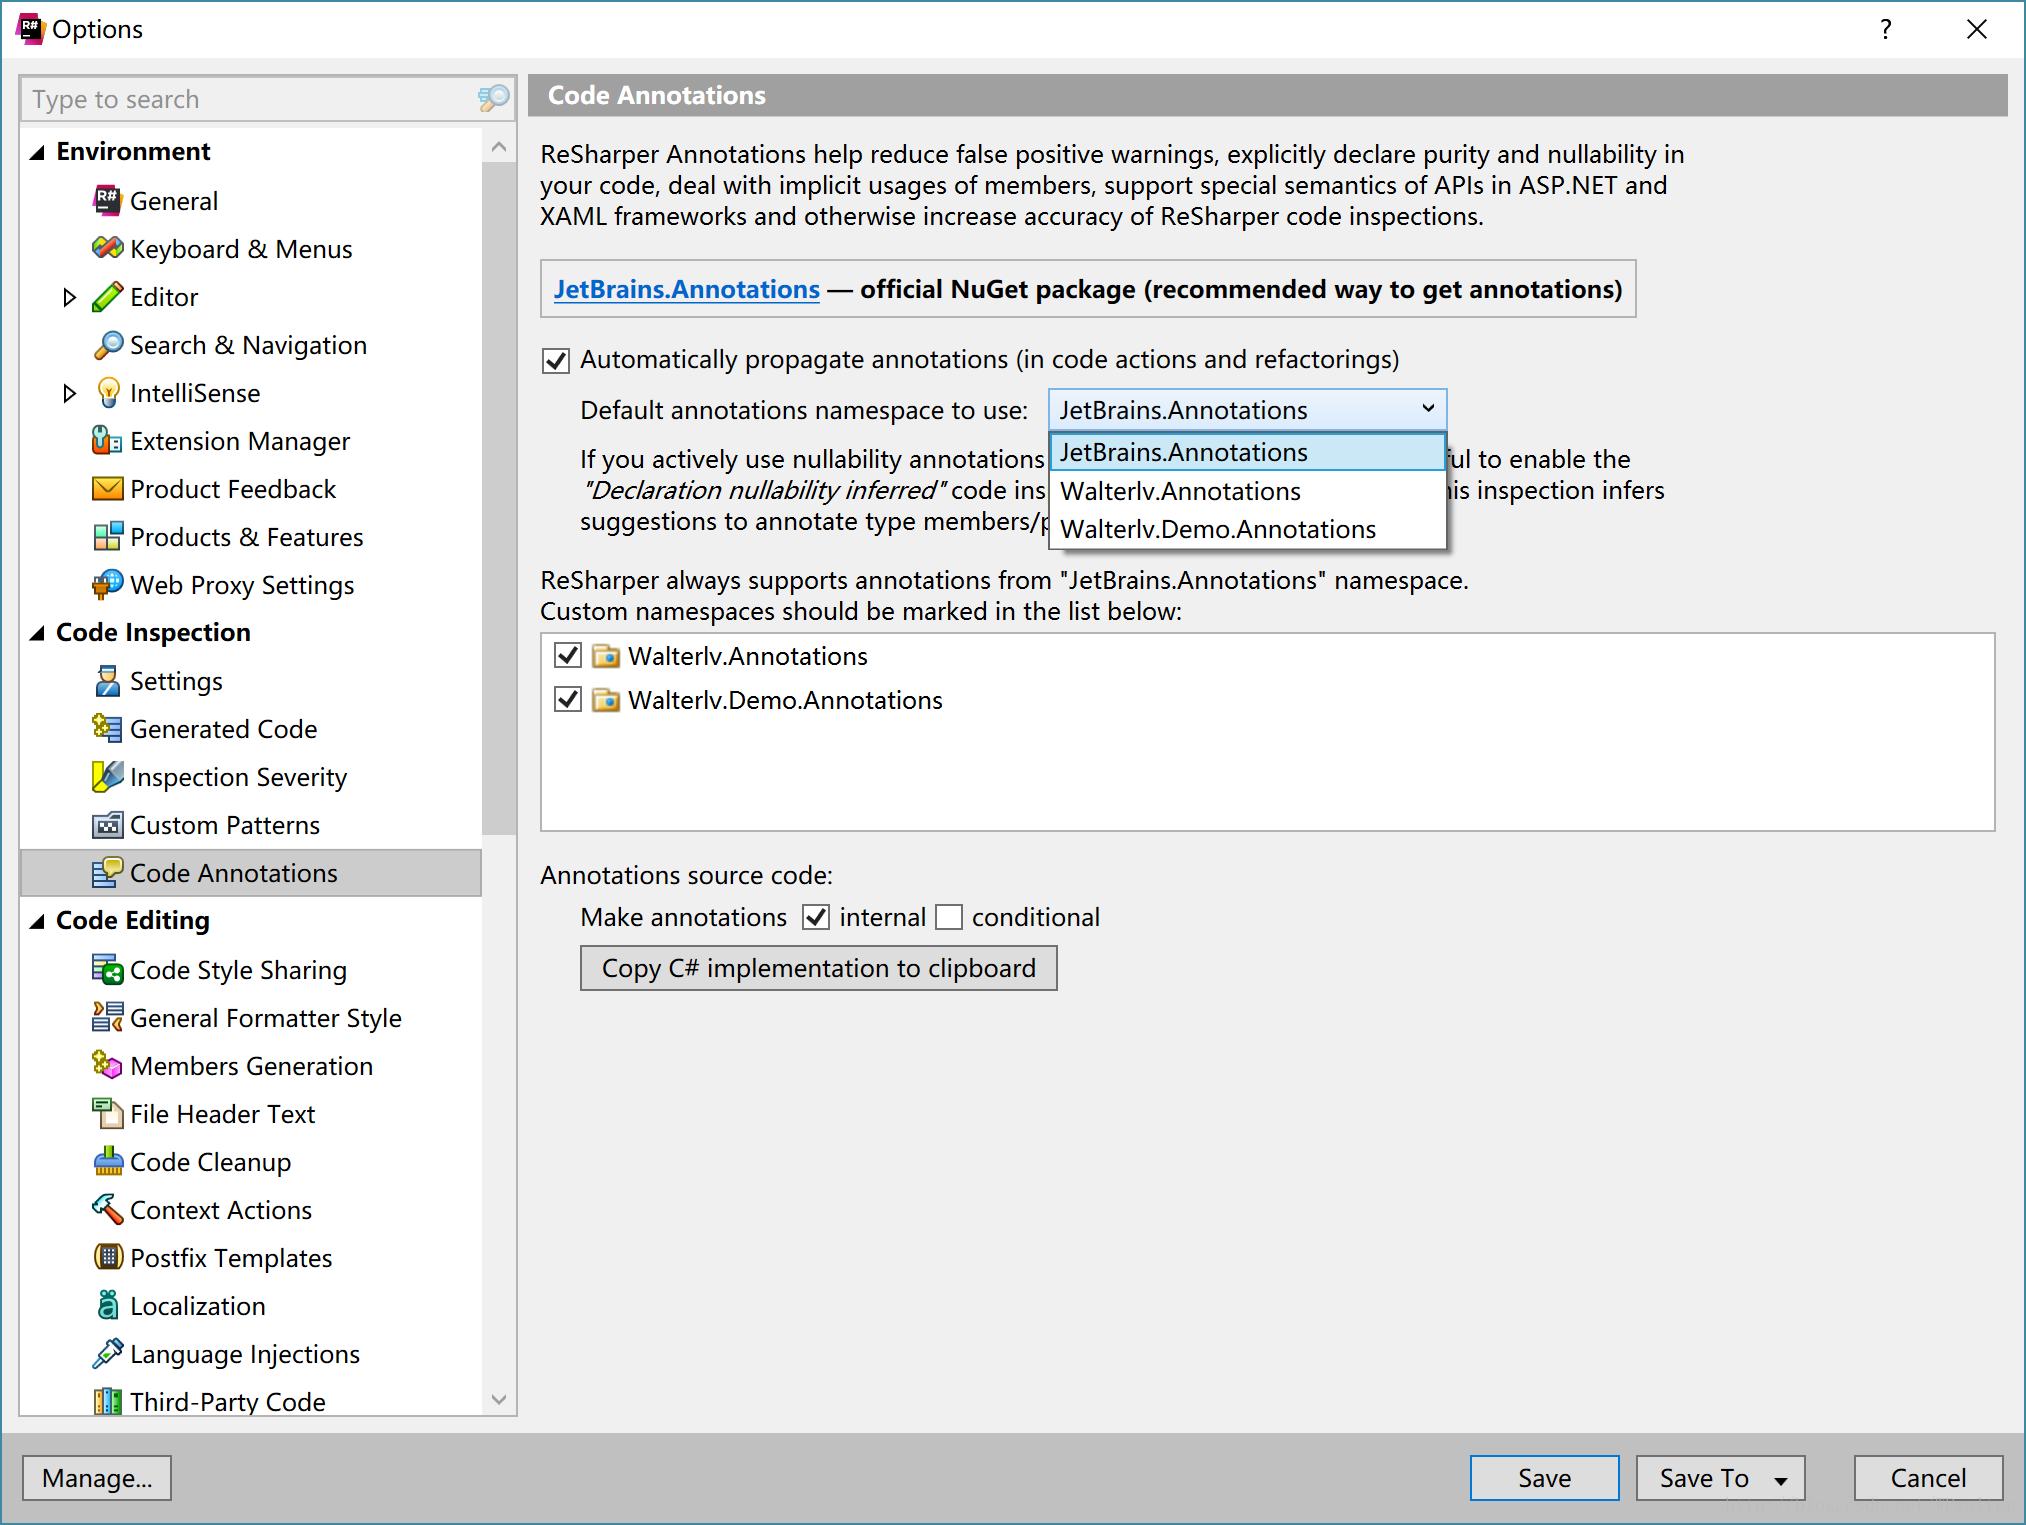This screenshot has height=1525, width=2026.
Task: Click the Postfix Templates icon
Action: pos(107,1258)
